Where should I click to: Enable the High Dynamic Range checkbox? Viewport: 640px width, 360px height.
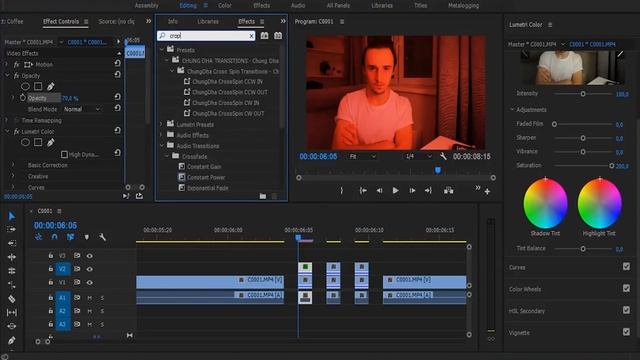(64, 154)
